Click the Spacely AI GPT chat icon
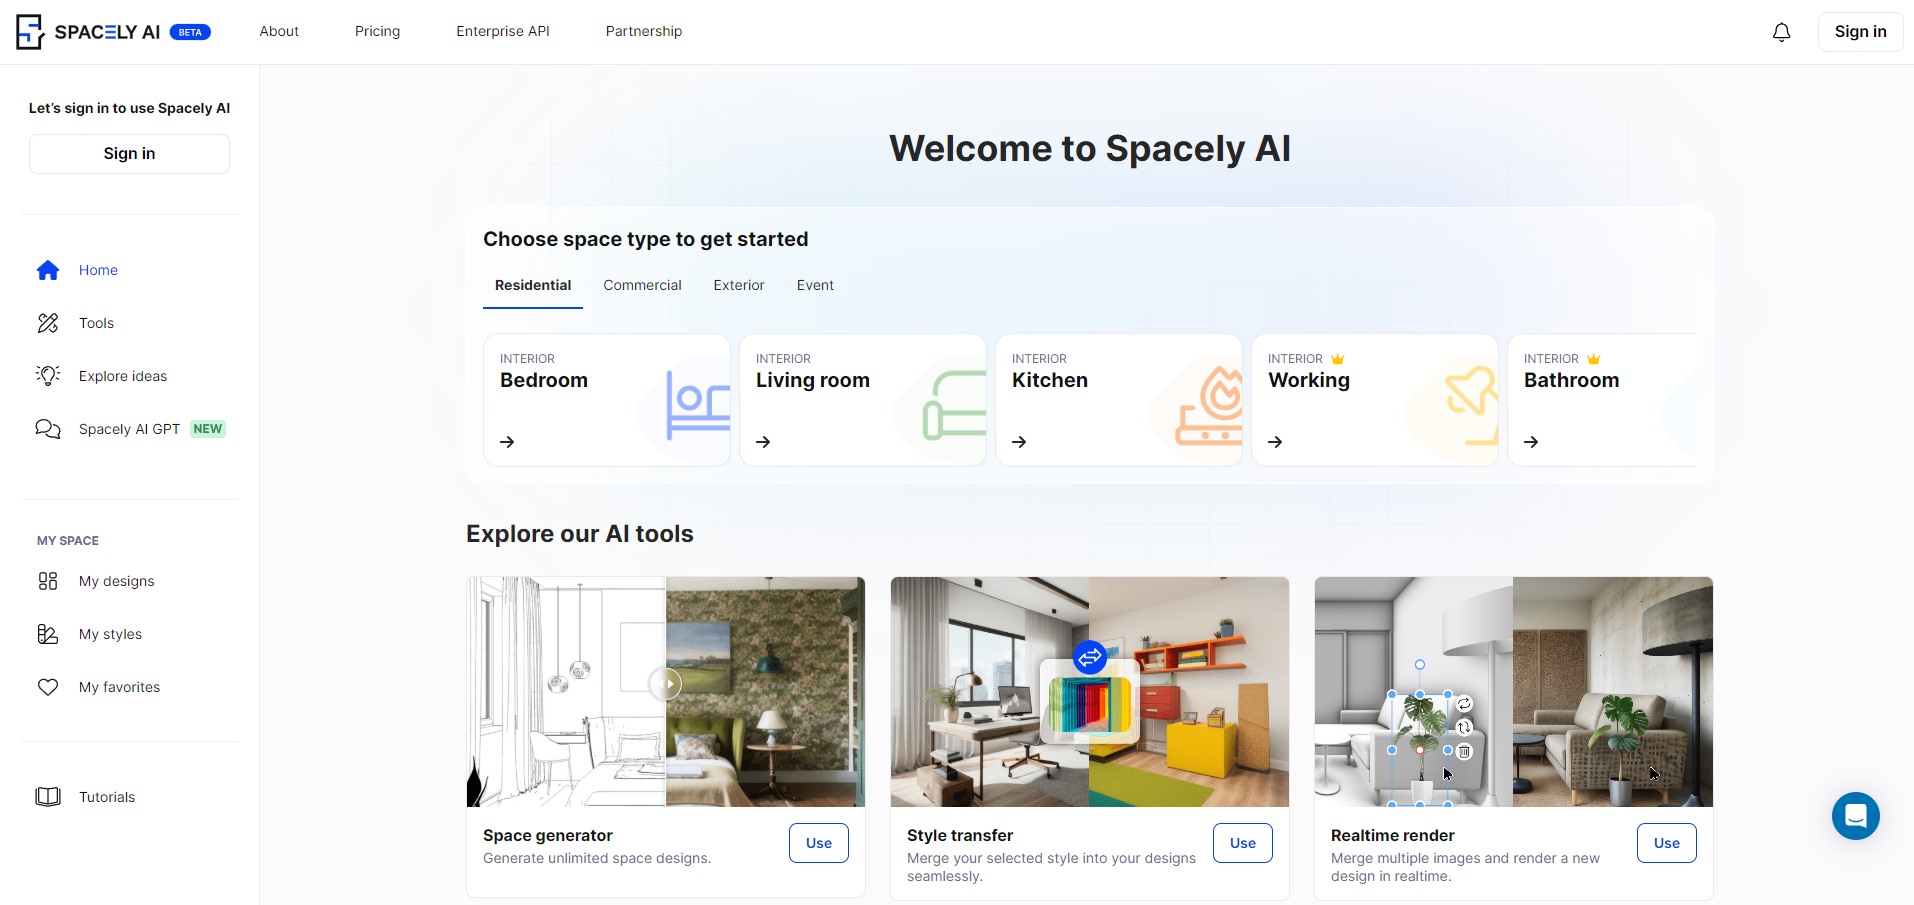Image resolution: width=1914 pixels, height=905 pixels. tap(48, 429)
